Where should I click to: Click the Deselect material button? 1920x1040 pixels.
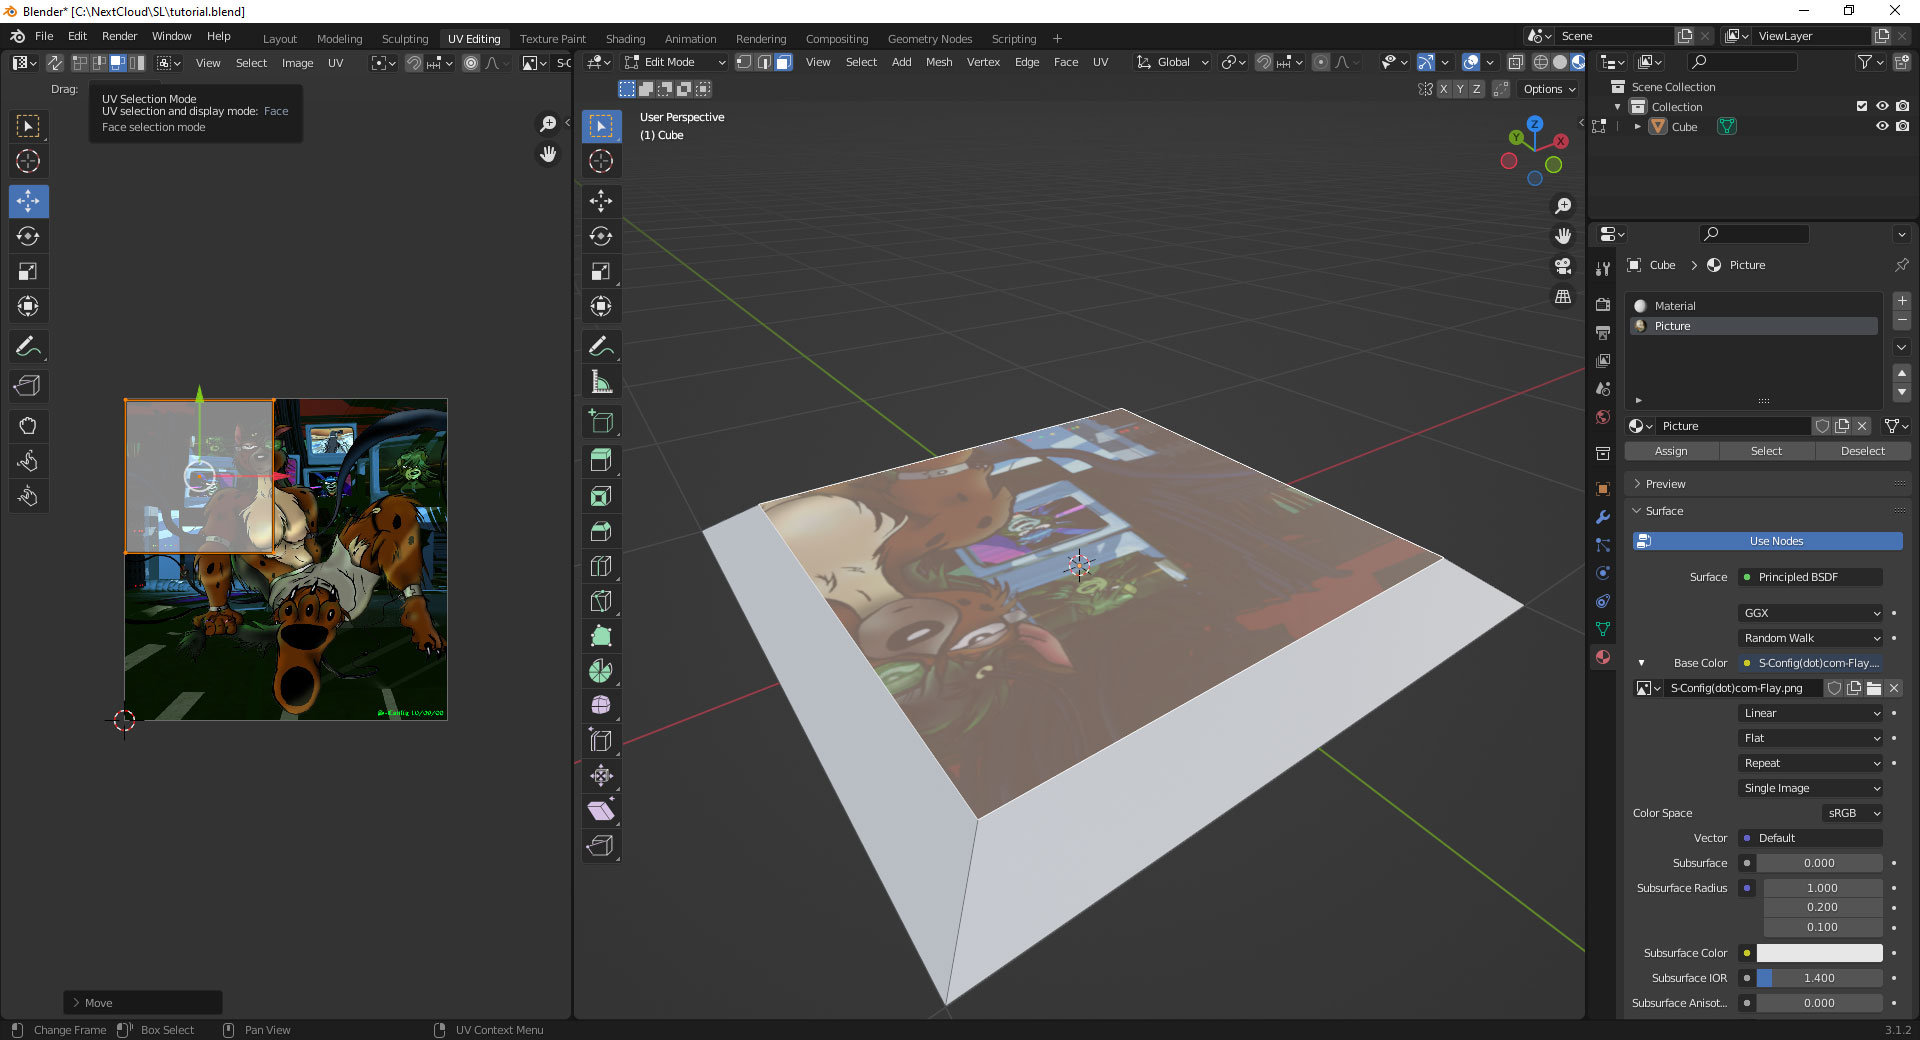[x=1862, y=451]
